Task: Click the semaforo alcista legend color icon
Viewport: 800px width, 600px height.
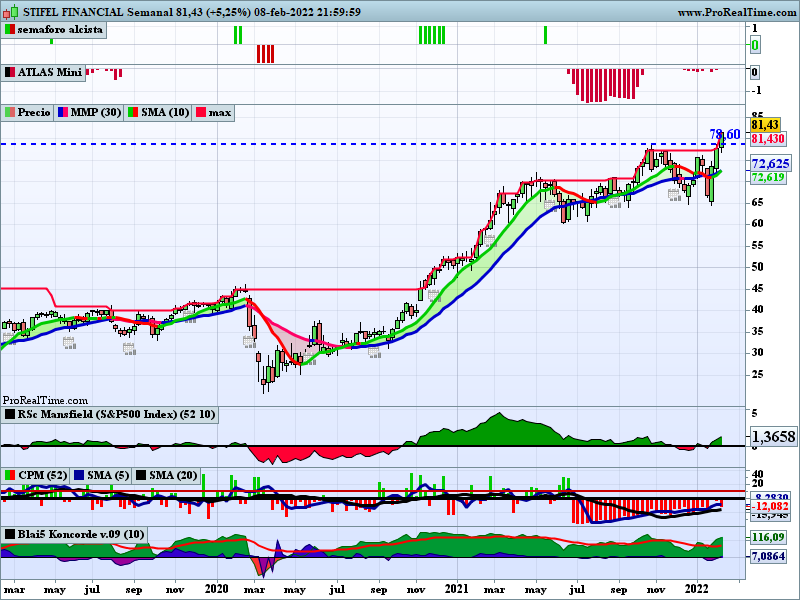Action: 10,30
